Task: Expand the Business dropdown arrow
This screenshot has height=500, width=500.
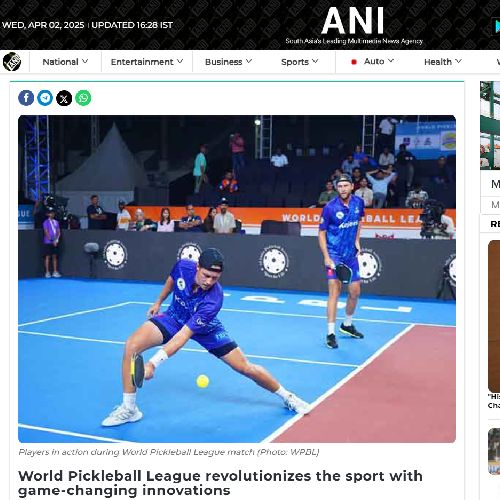Action: tap(249, 62)
